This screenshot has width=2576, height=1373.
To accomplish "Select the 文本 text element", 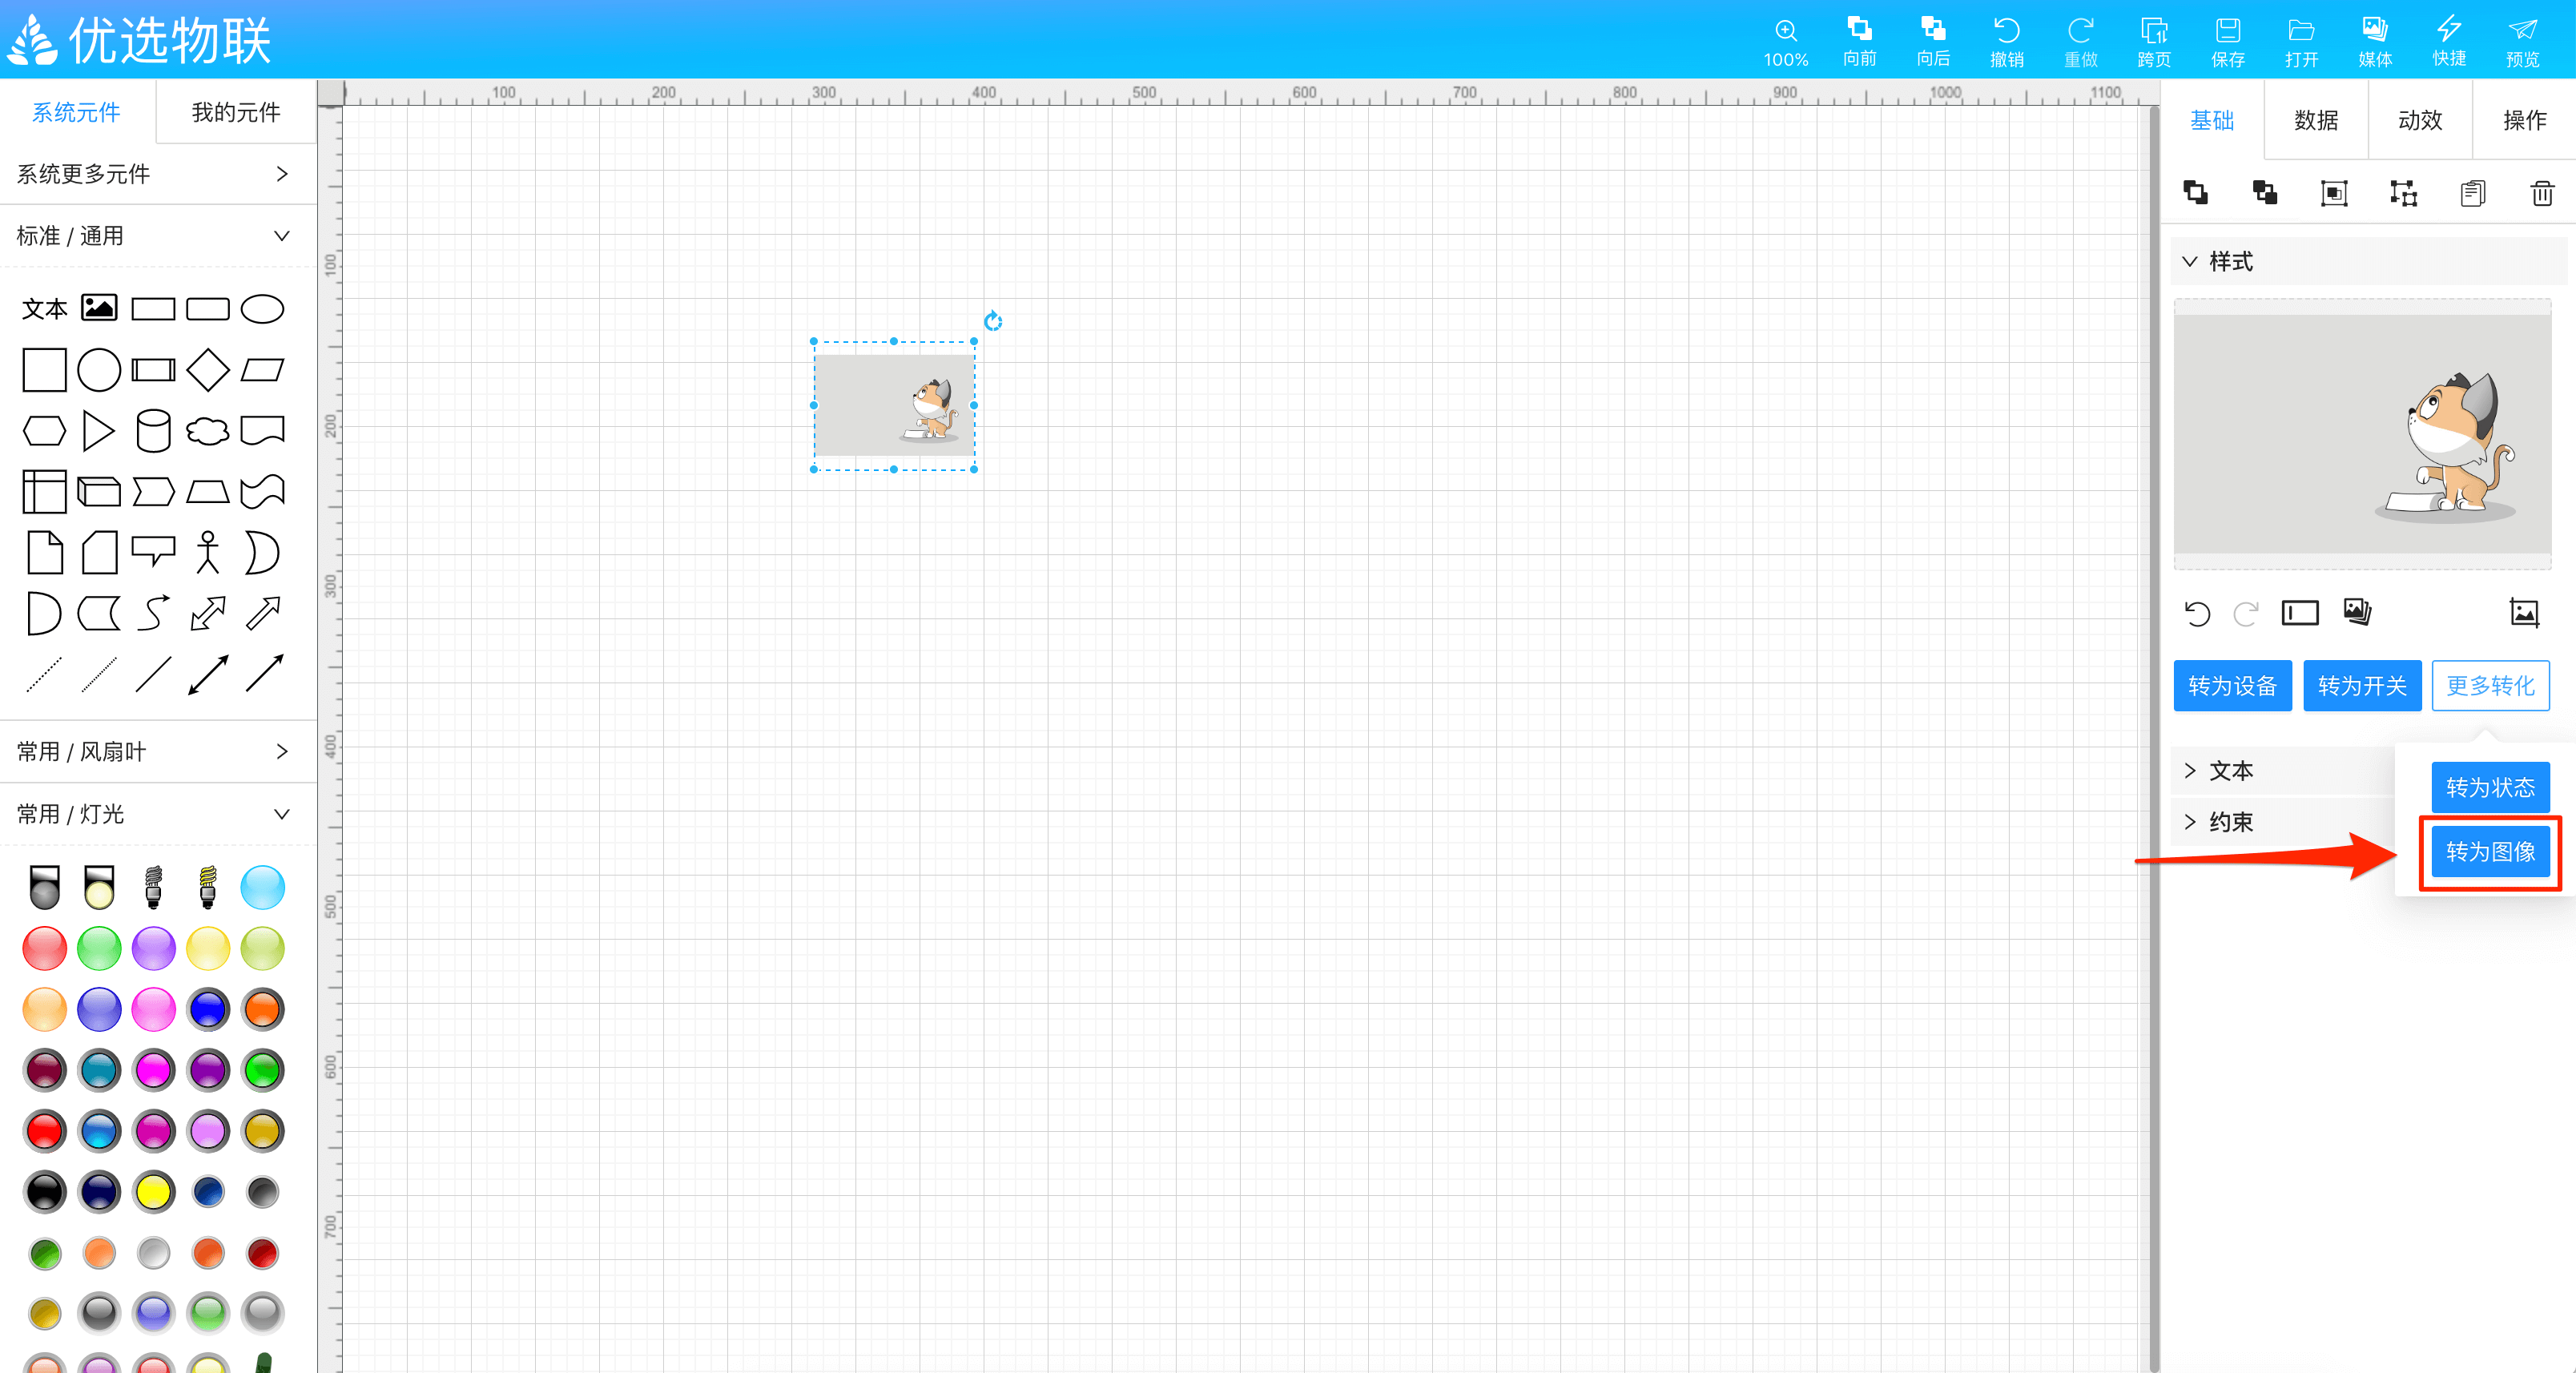I will (x=44, y=309).
